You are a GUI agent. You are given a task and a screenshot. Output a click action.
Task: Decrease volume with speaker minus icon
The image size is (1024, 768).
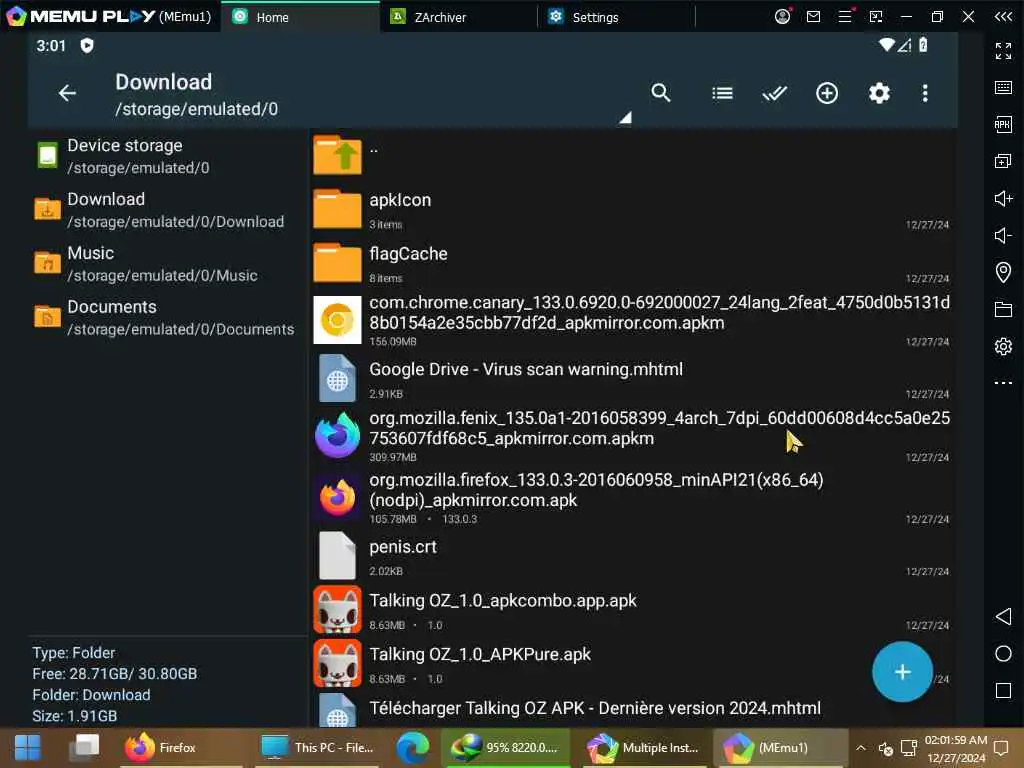tap(1003, 235)
